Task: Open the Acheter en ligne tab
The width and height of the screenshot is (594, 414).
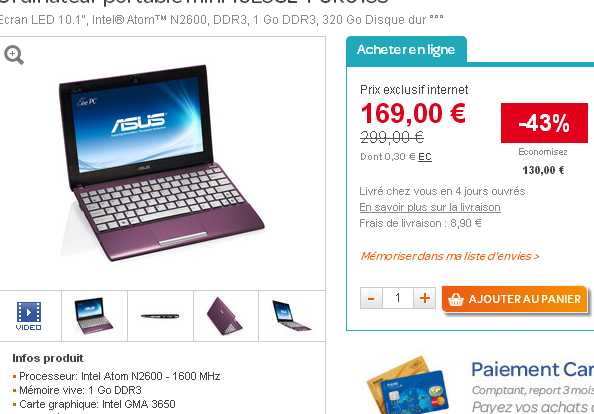Action: point(406,50)
